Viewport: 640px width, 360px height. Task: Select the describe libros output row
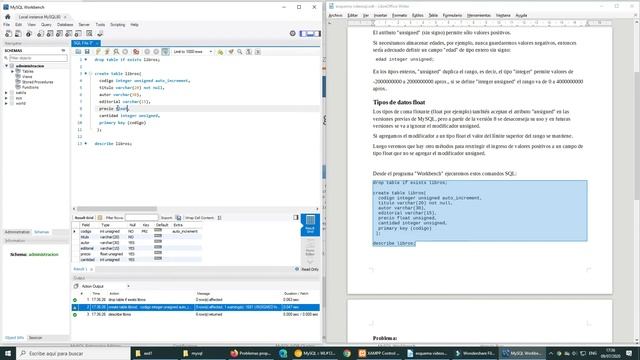click(x=196, y=315)
